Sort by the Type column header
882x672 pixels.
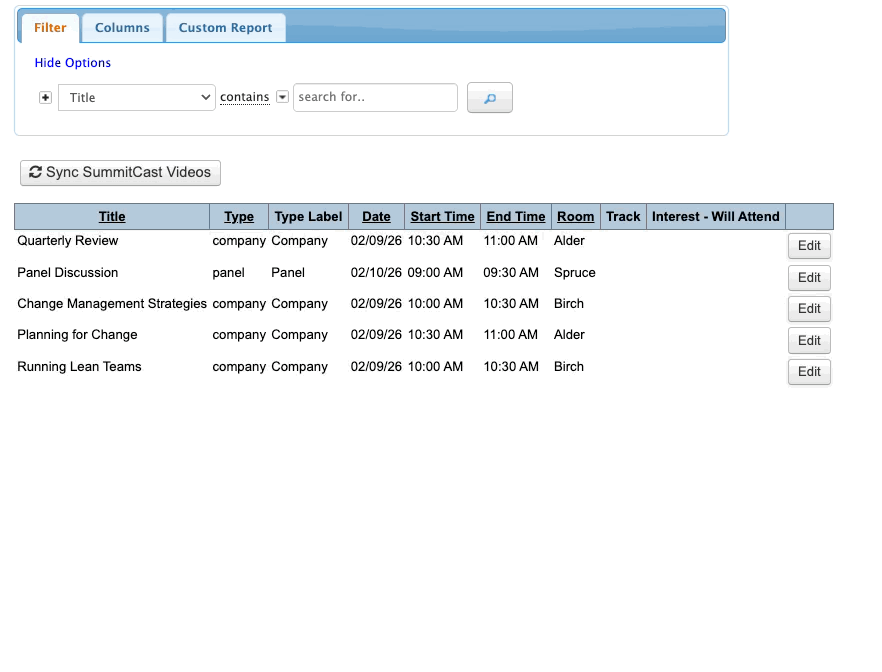coord(239,217)
